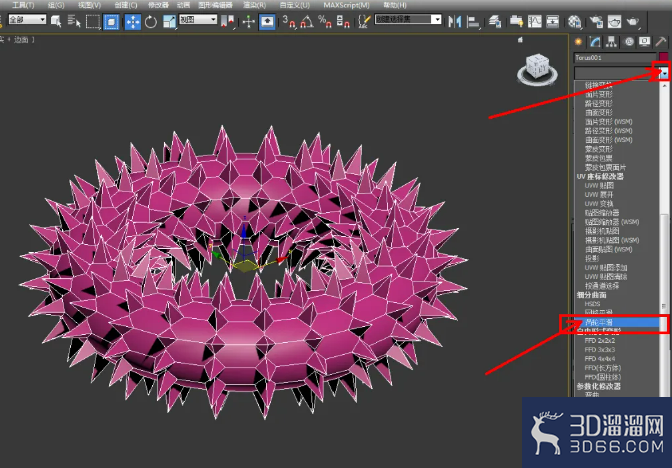Toggle Percent Snap
672x468 pixels.
[325, 21]
